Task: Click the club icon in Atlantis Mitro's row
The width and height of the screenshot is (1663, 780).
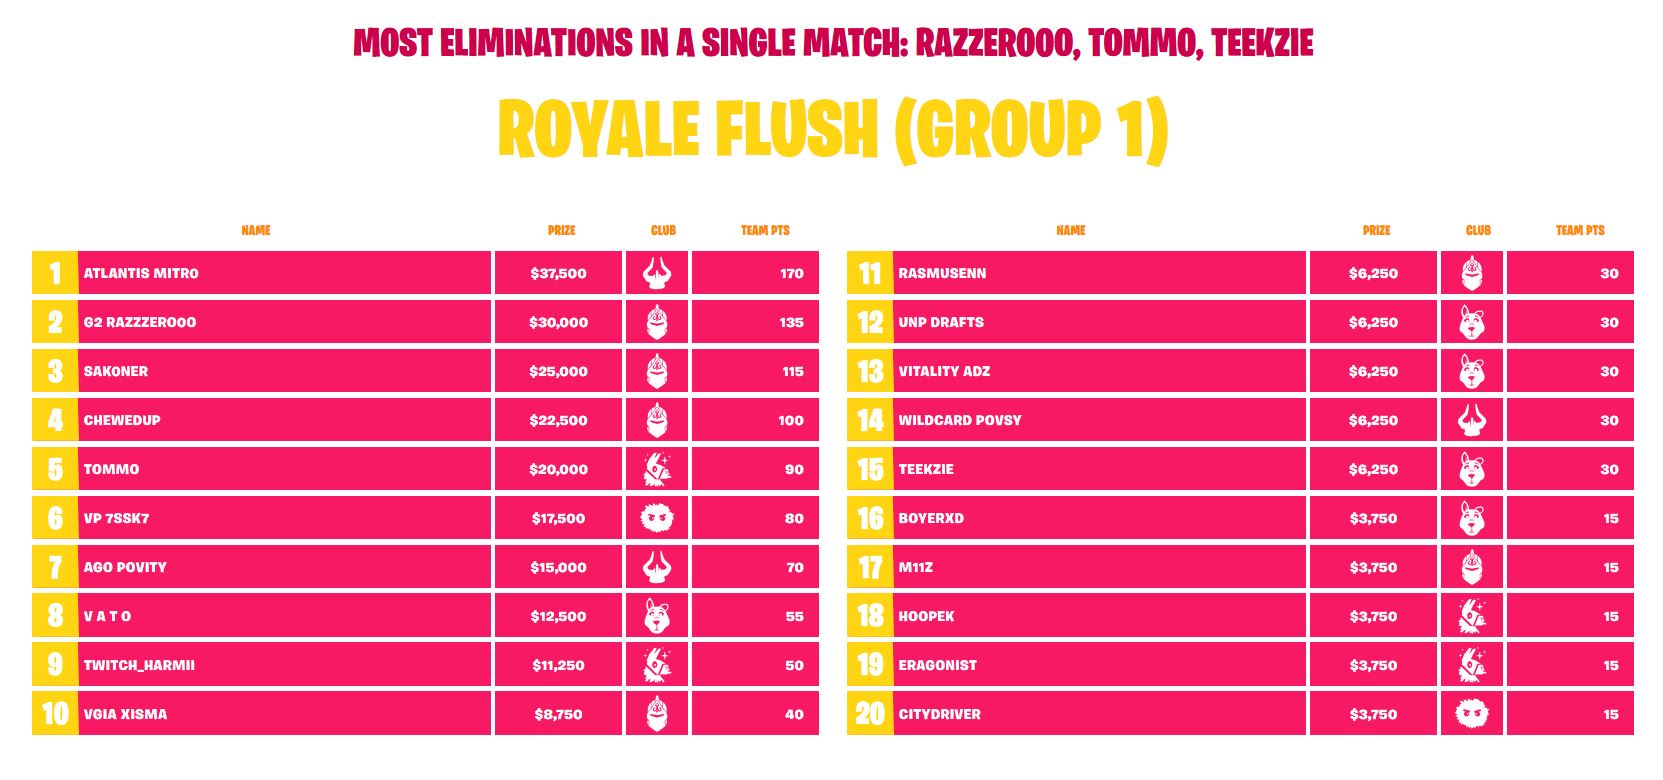Action: tap(657, 273)
